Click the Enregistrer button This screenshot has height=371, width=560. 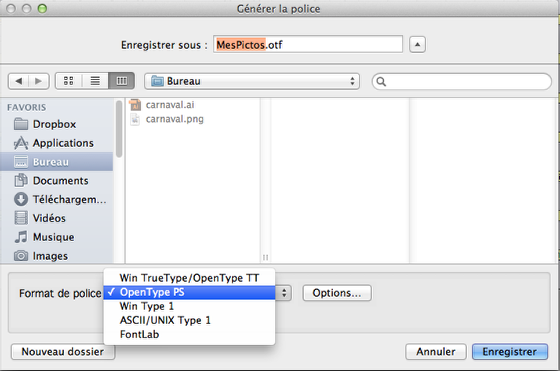pyautogui.click(x=510, y=352)
